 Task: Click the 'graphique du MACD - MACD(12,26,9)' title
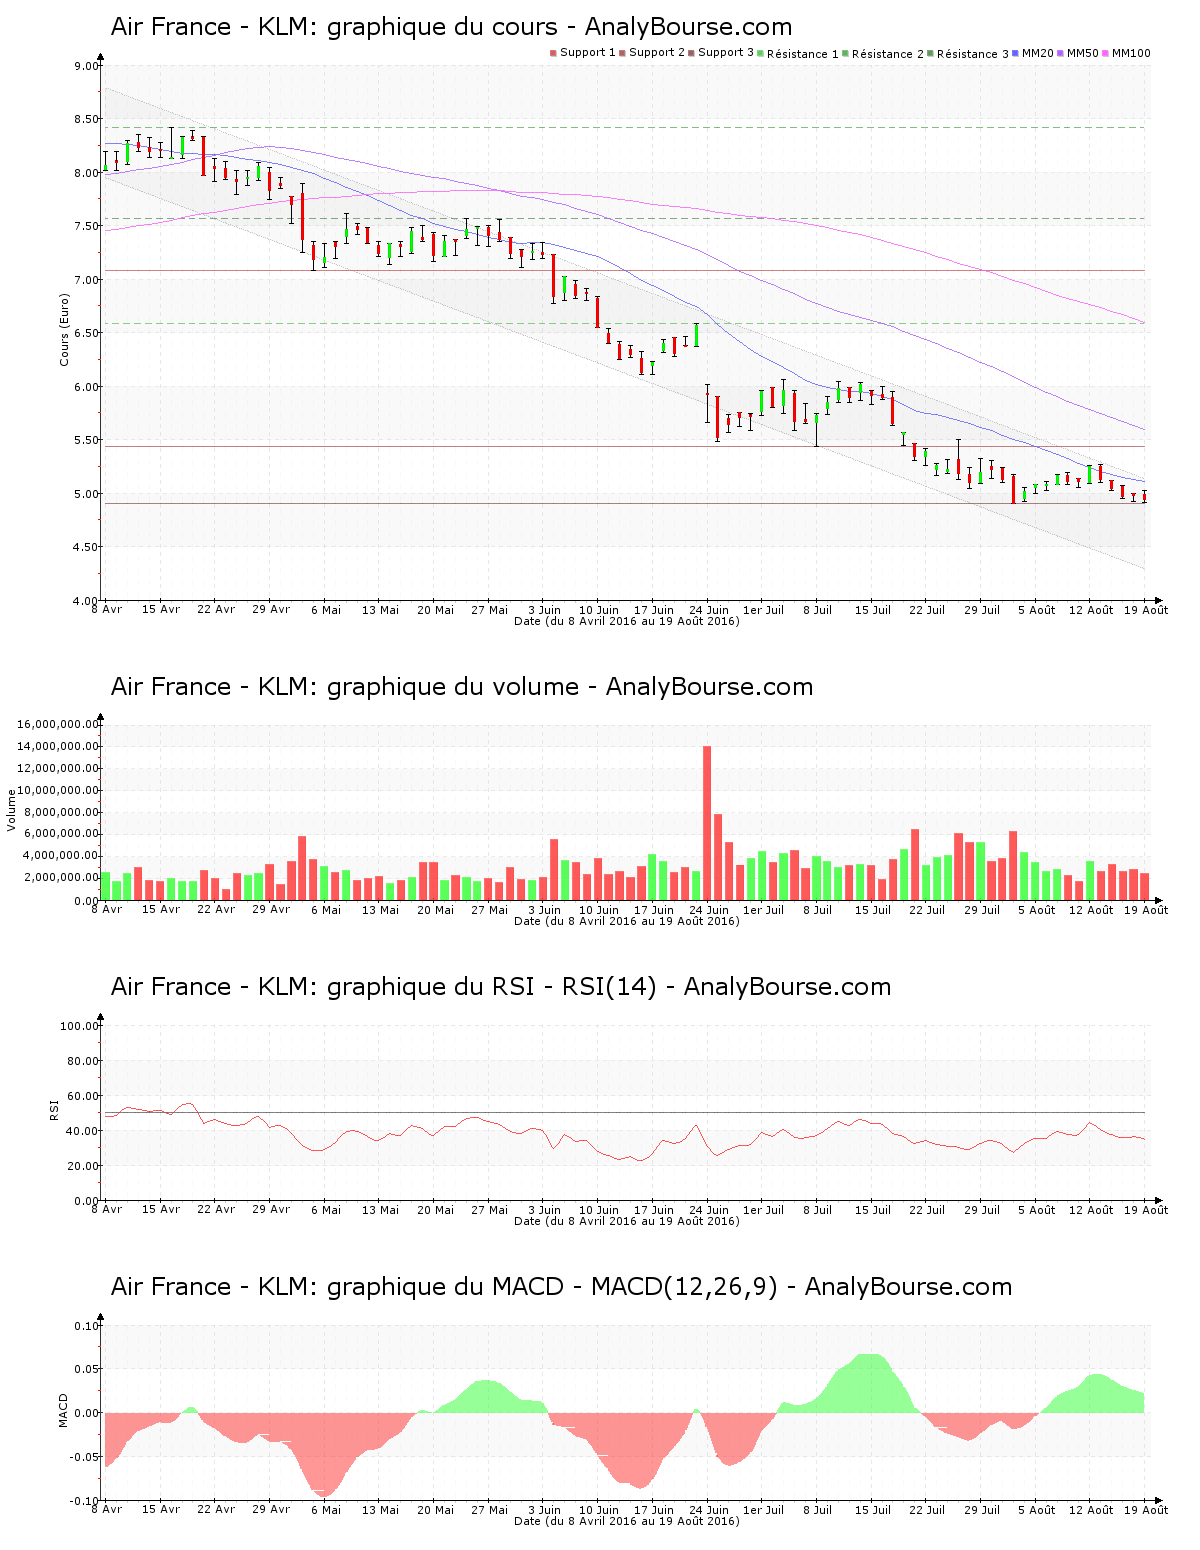tap(561, 1287)
